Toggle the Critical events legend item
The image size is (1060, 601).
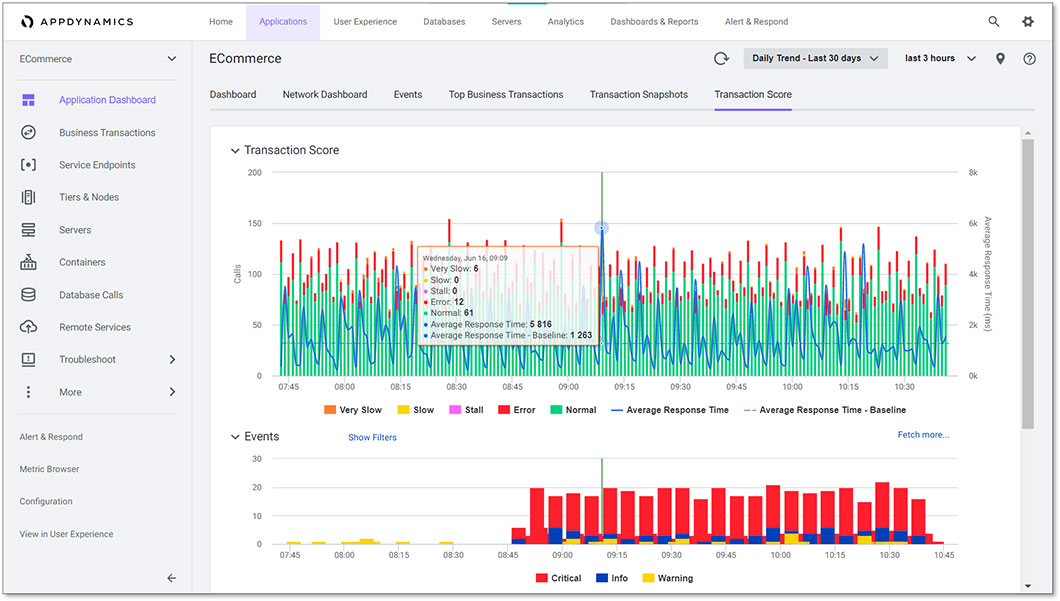click(x=557, y=578)
